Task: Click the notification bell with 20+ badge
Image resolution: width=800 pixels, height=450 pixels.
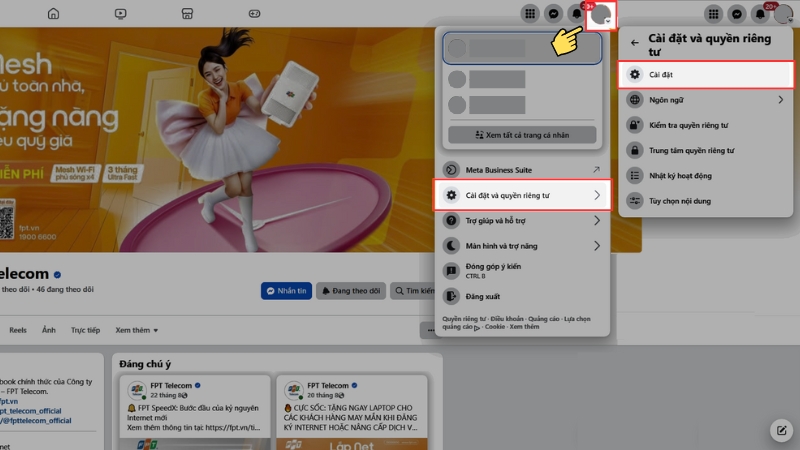Action: (x=764, y=14)
